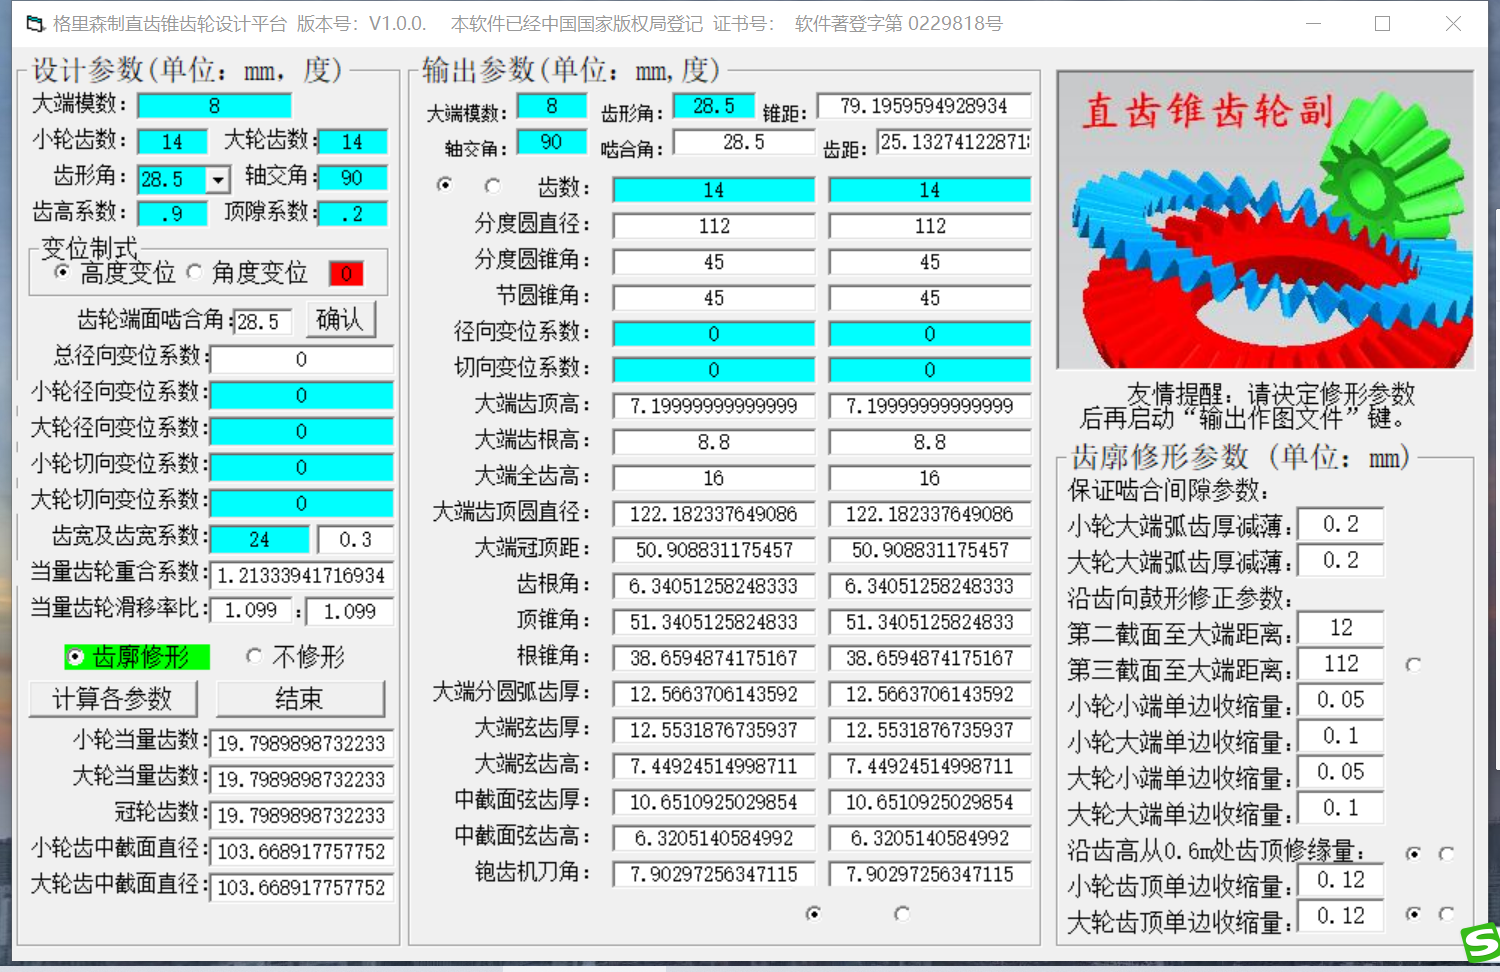Viewport: 1500px width, 972px height.
Task: Click the 大端模数 design input field
Action: (x=214, y=106)
